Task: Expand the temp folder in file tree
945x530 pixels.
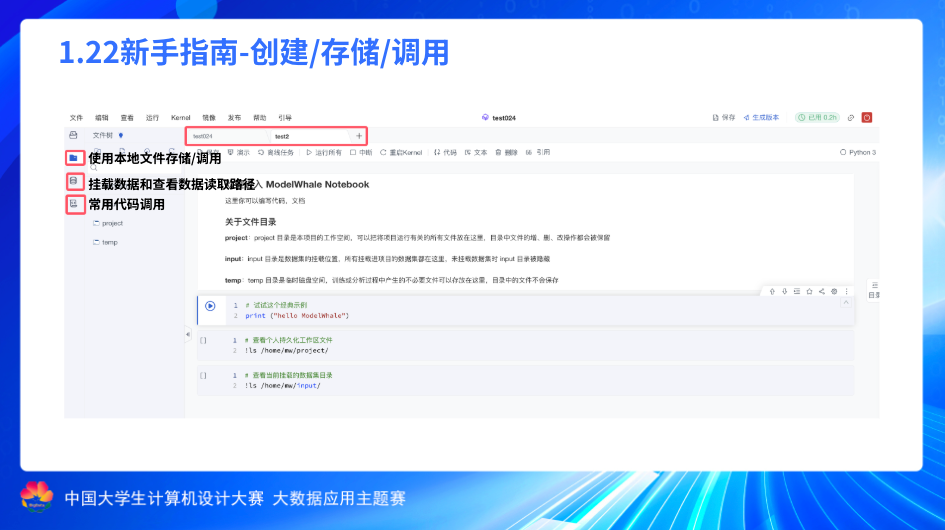Action: pos(105,242)
